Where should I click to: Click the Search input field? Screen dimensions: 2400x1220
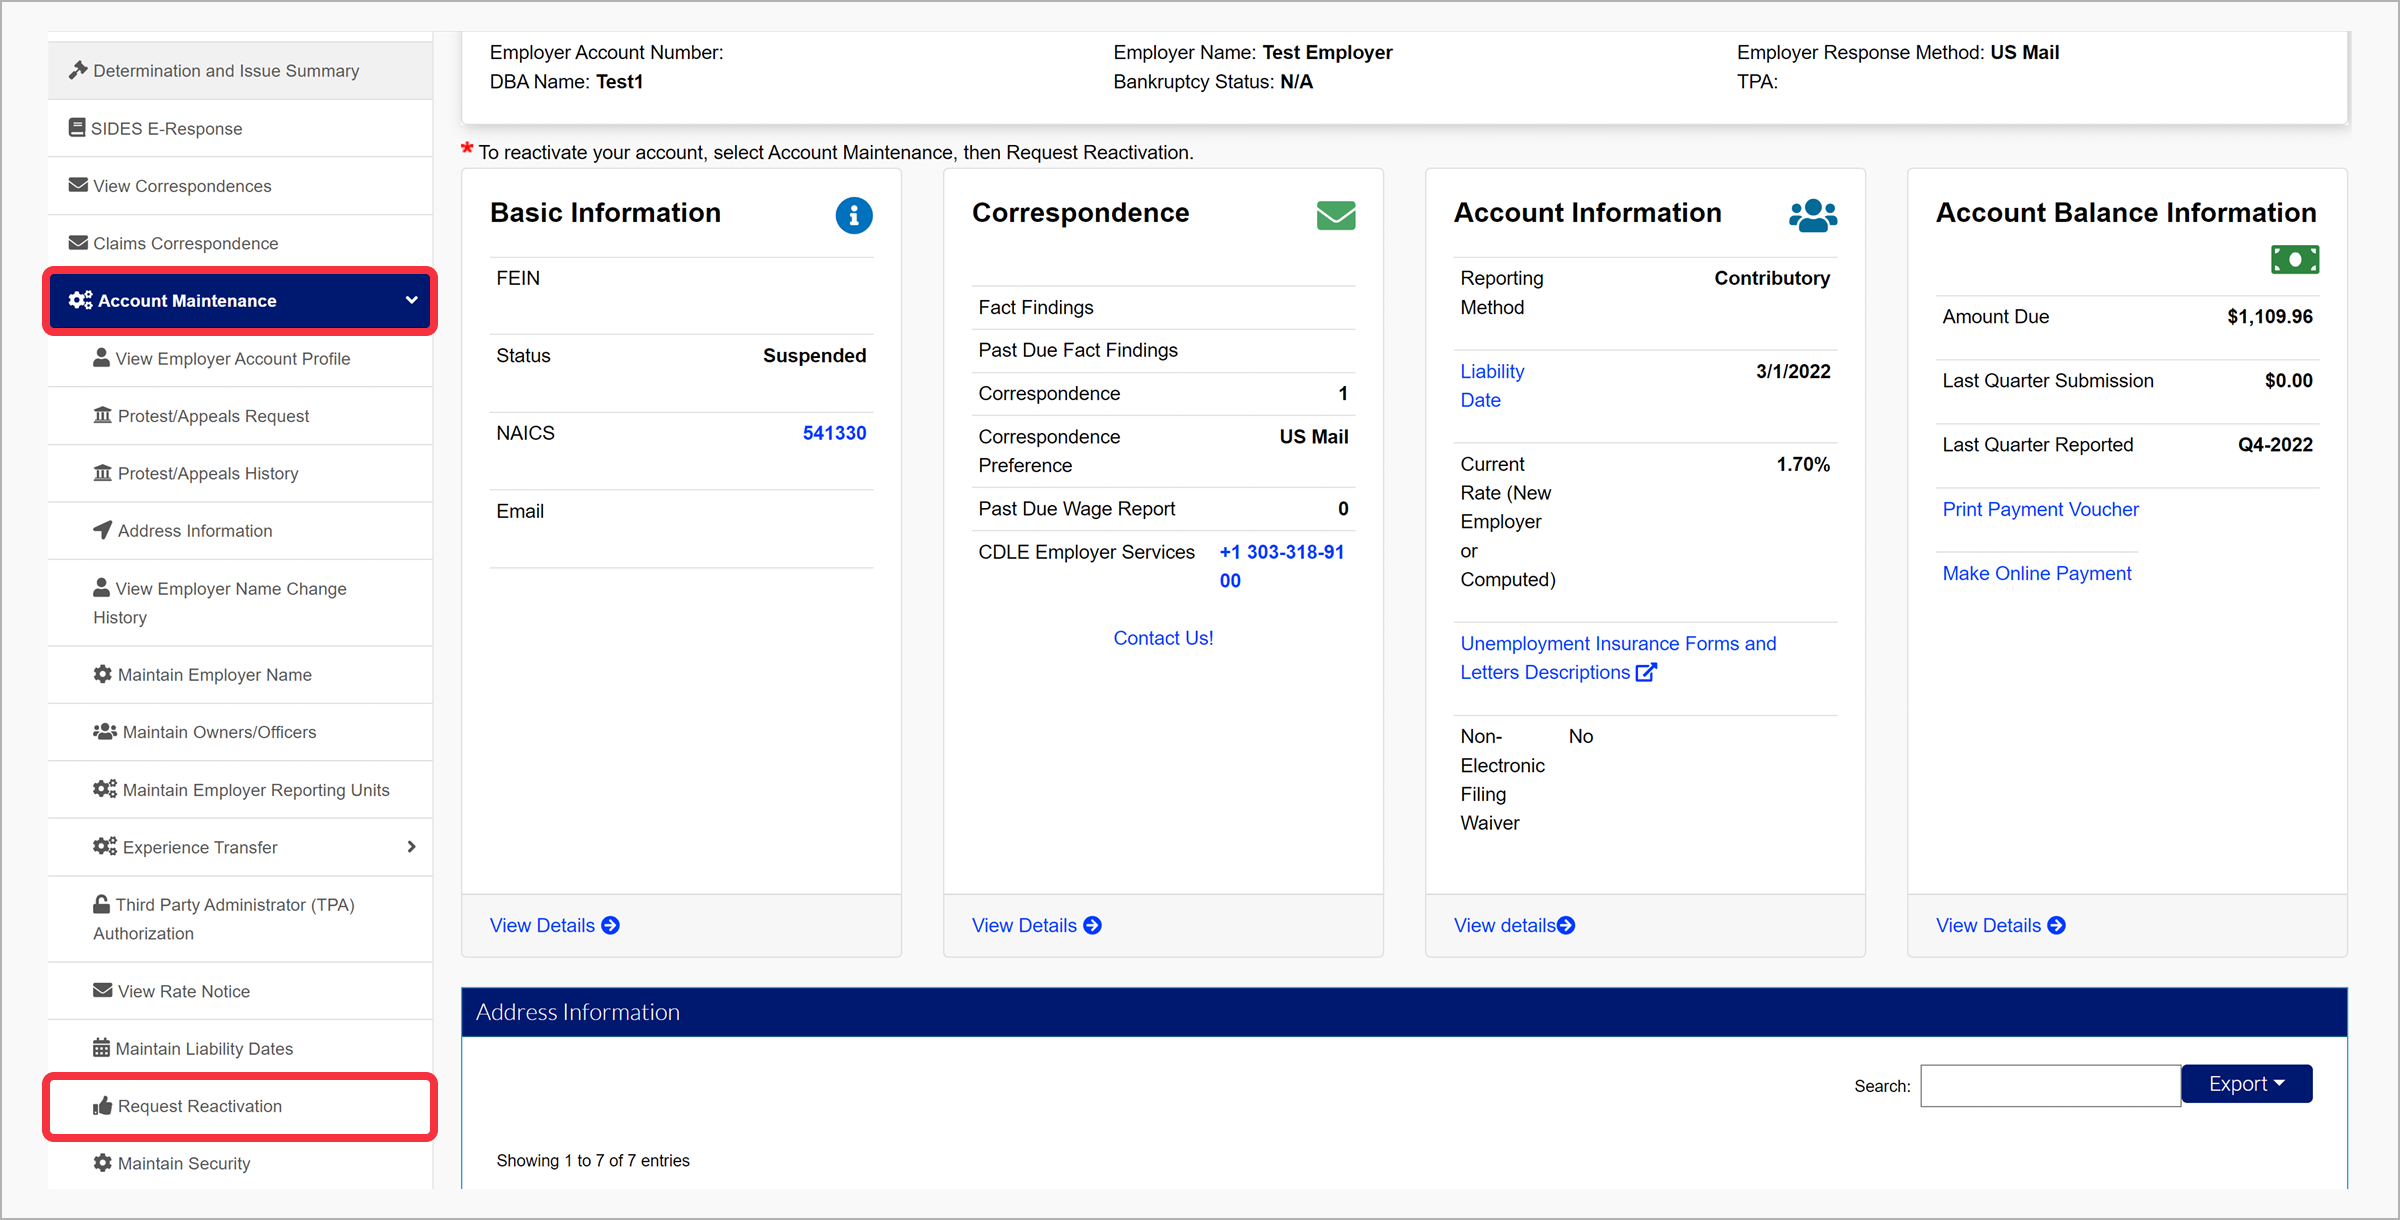coord(2050,1086)
